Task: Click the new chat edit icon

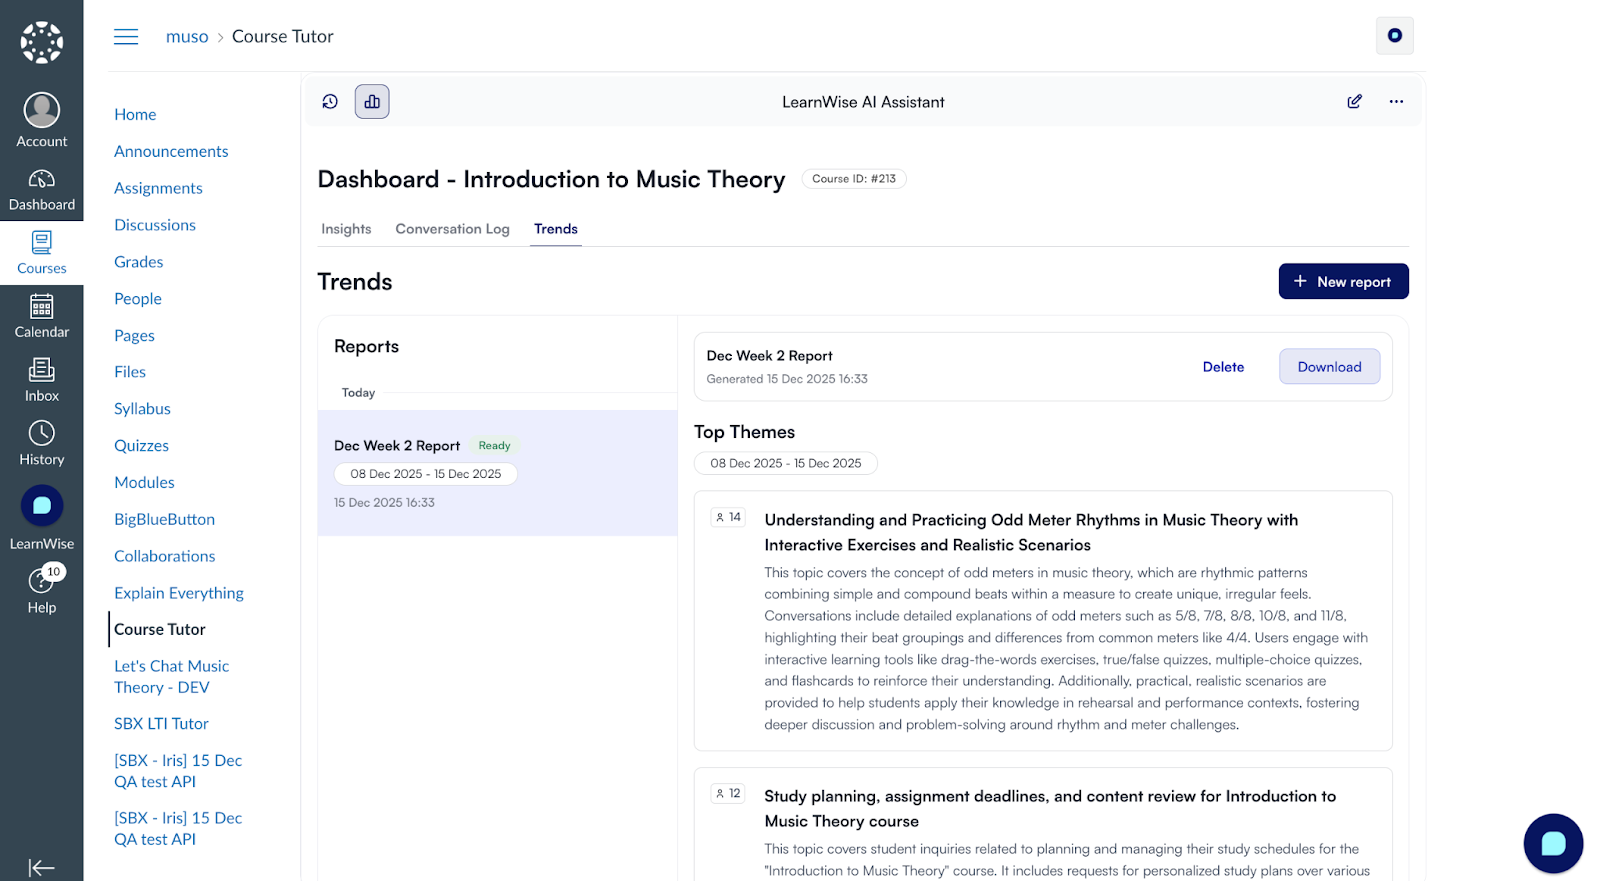Action: tap(1354, 102)
